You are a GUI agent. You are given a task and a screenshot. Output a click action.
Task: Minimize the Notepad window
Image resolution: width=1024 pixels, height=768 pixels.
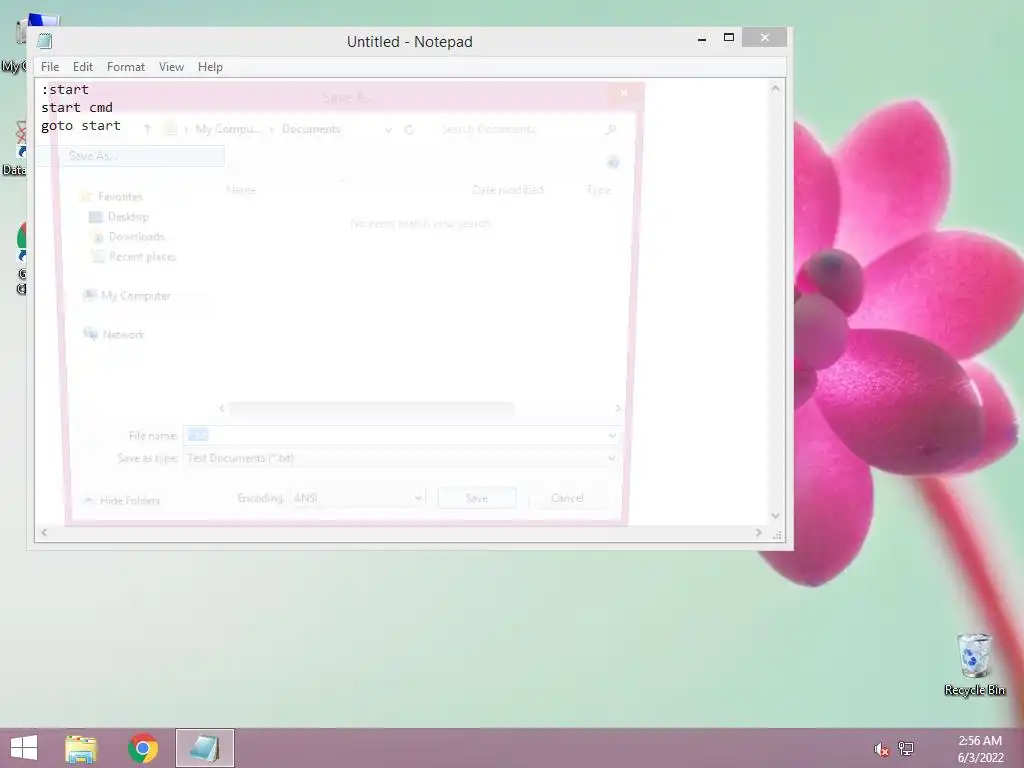[702, 39]
